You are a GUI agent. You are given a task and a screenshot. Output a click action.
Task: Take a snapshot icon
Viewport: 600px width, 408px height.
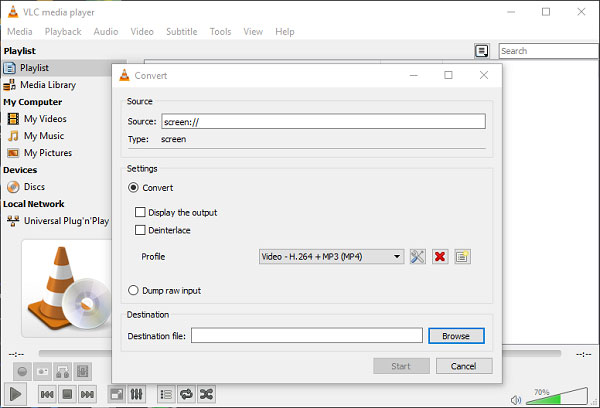(x=42, y=371)
